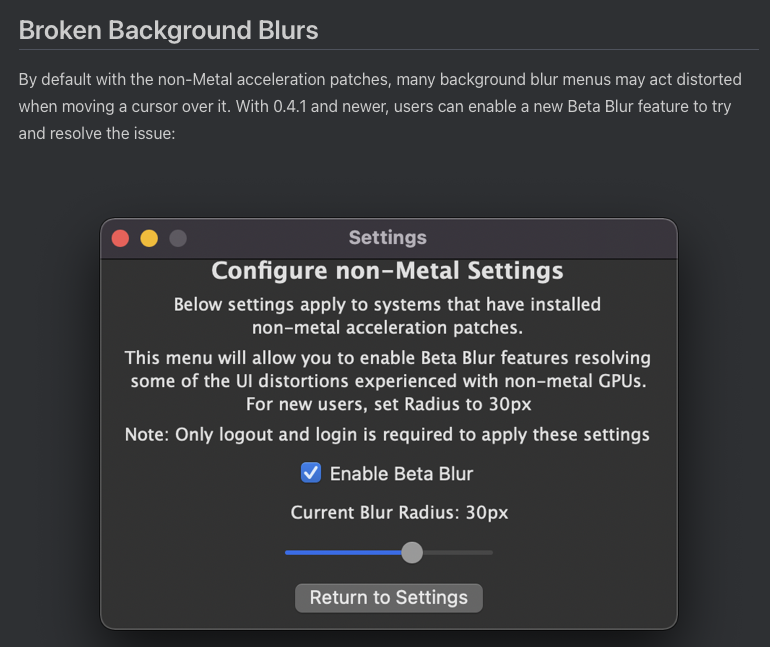Click the line beginning "This menu will allow"
The height and width of the screenshot is (647, 770).
(388, 358)
